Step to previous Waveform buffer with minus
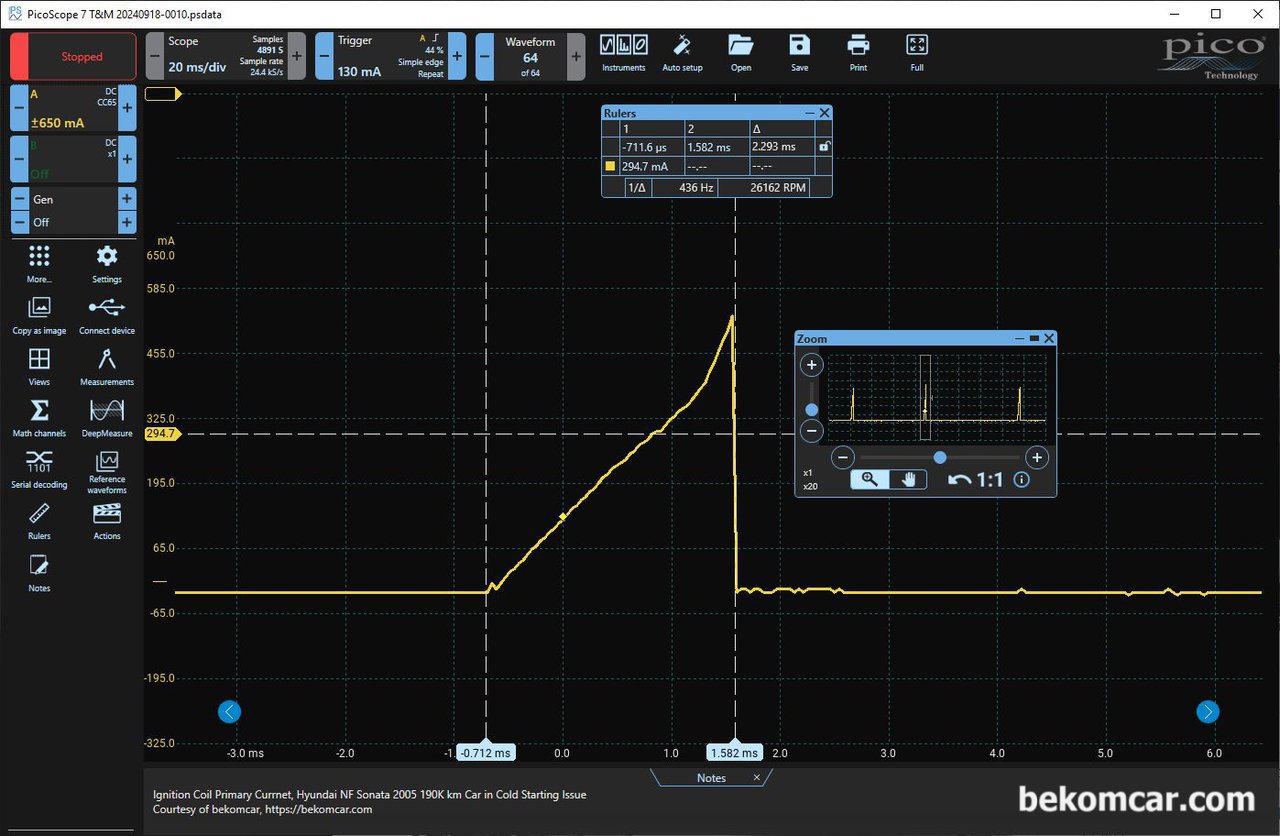 pyautogui.click(x=484, y=56)
